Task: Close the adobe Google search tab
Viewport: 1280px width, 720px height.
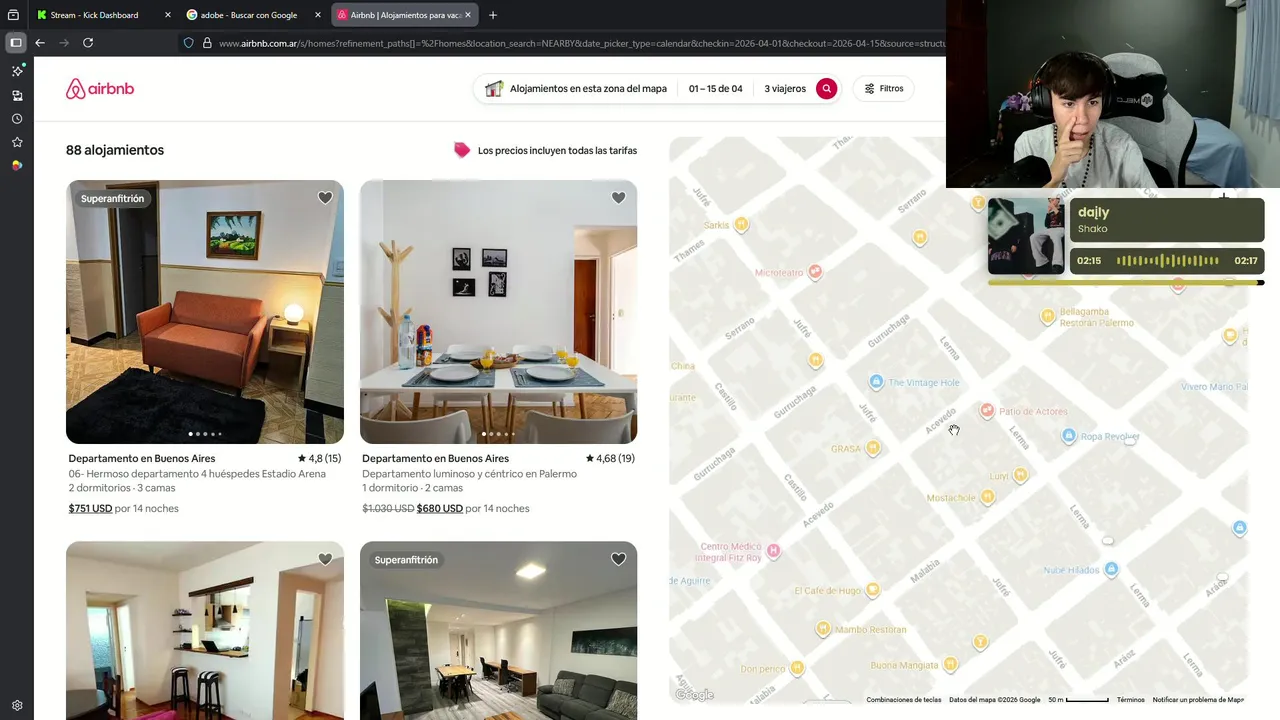Action: pyautogui.click(x=318, y=15)
